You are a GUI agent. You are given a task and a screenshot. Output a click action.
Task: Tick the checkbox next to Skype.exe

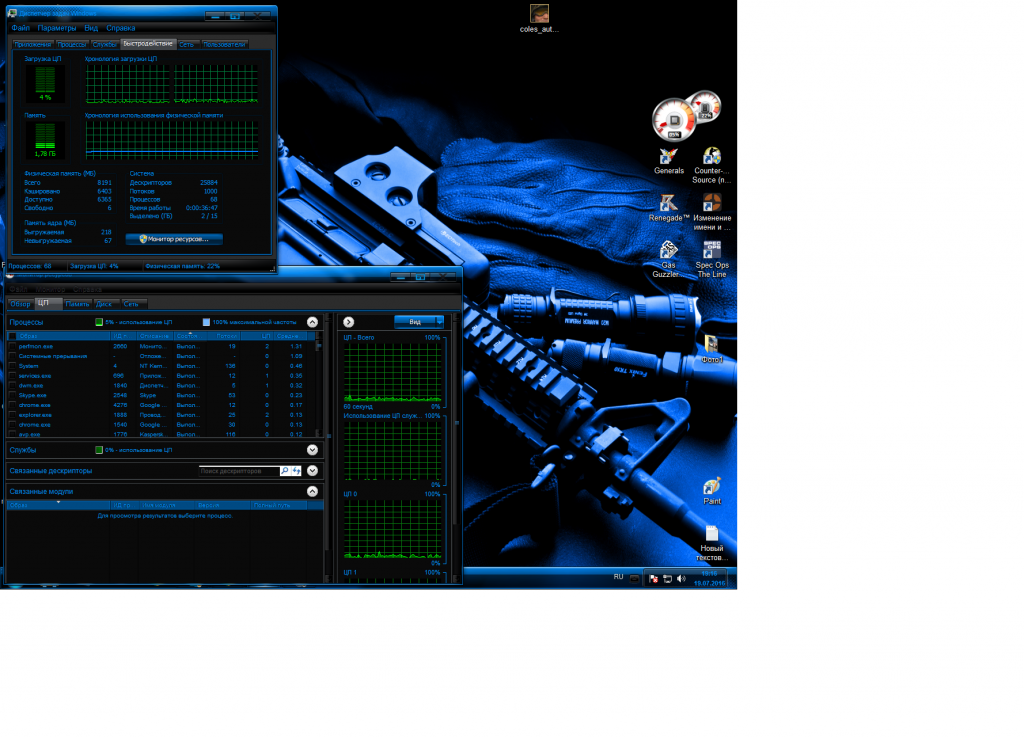(12, 395)
